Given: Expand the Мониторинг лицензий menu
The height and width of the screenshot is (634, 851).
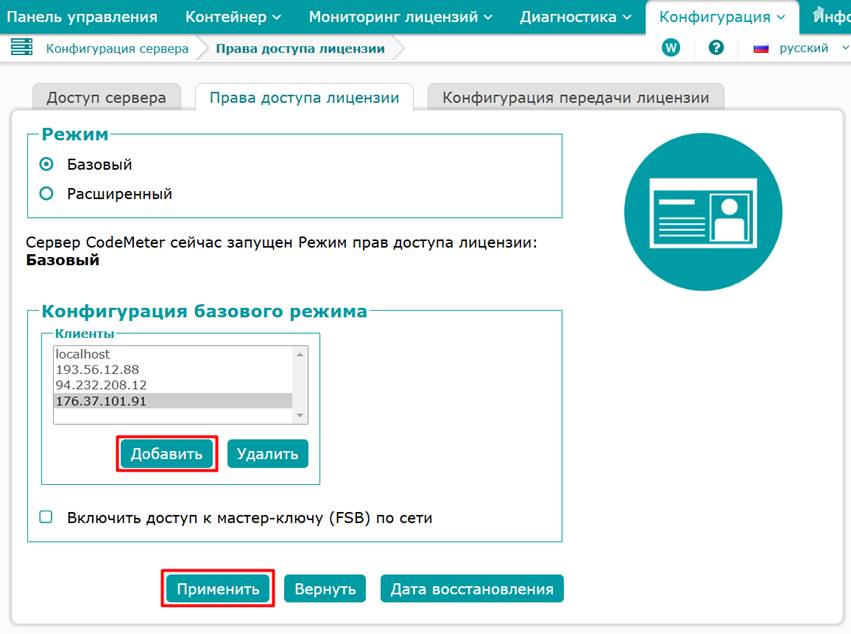Looking at the screenshot, I should [x=400, y=17].
